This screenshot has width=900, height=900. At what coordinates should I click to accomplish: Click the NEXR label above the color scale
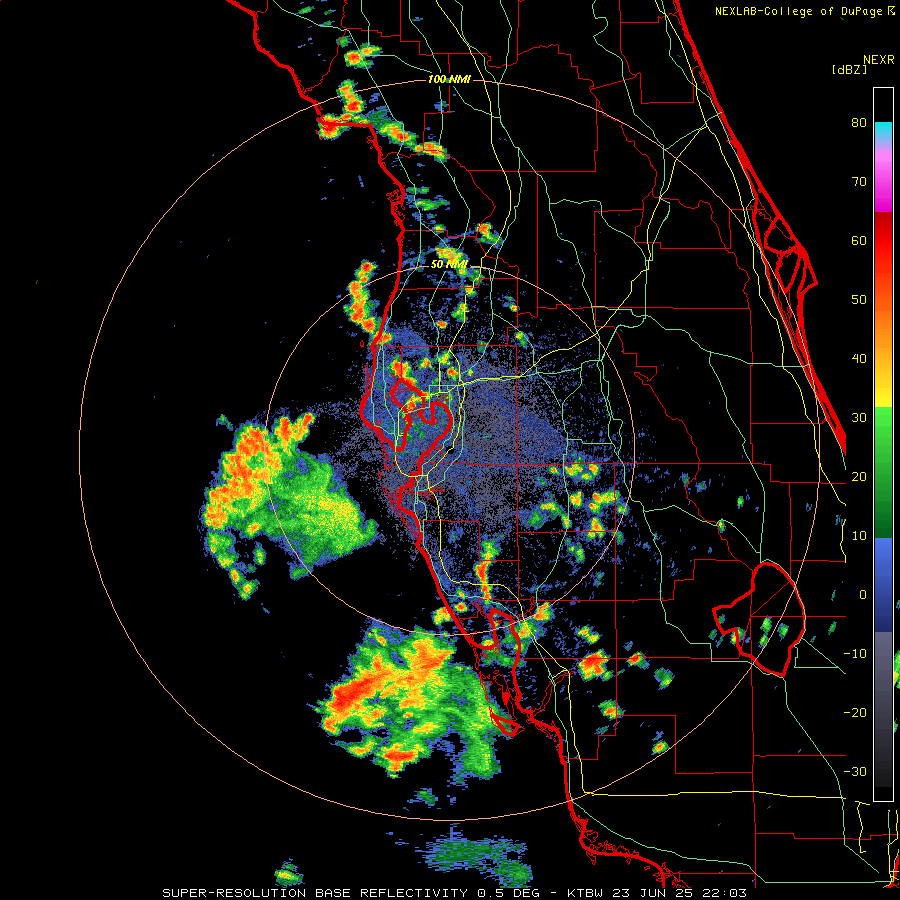(x=879, y=60)
